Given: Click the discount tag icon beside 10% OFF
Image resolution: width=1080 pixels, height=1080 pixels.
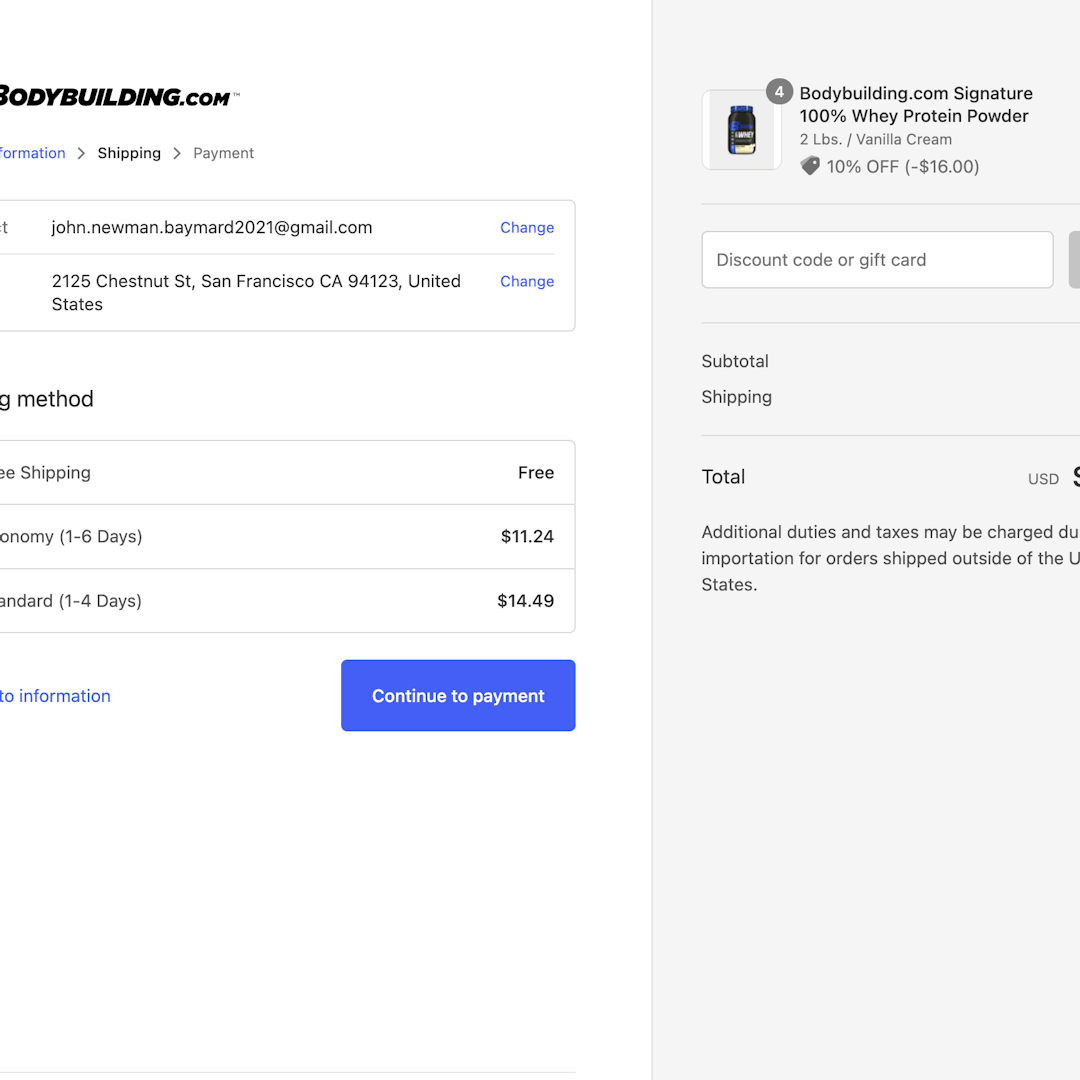Looking at the screenshot, I should (x=809, y=166).
